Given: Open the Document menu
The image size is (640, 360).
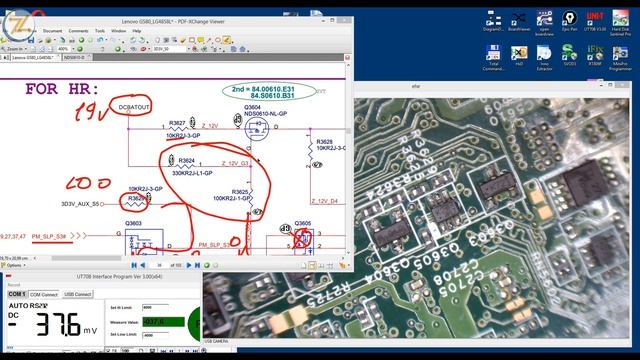Looking at the screenshot, I should [52, 31].
